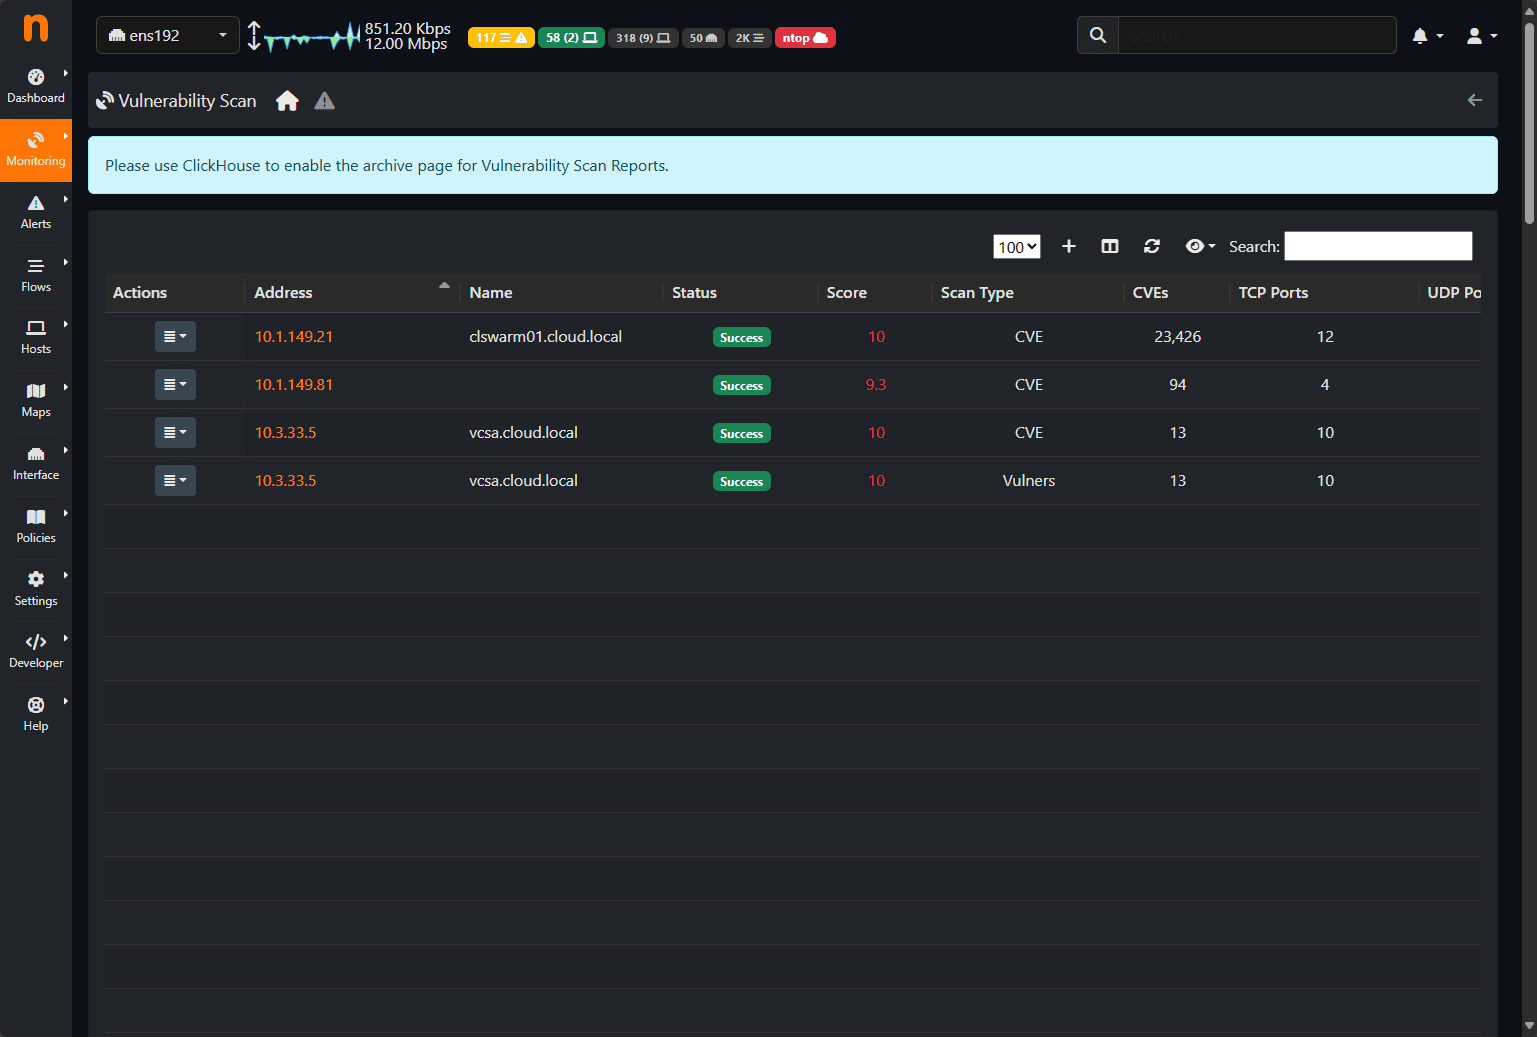Click the Maps sidebar icon
Screen dimensions: 1537x1037
click(36, 399)
